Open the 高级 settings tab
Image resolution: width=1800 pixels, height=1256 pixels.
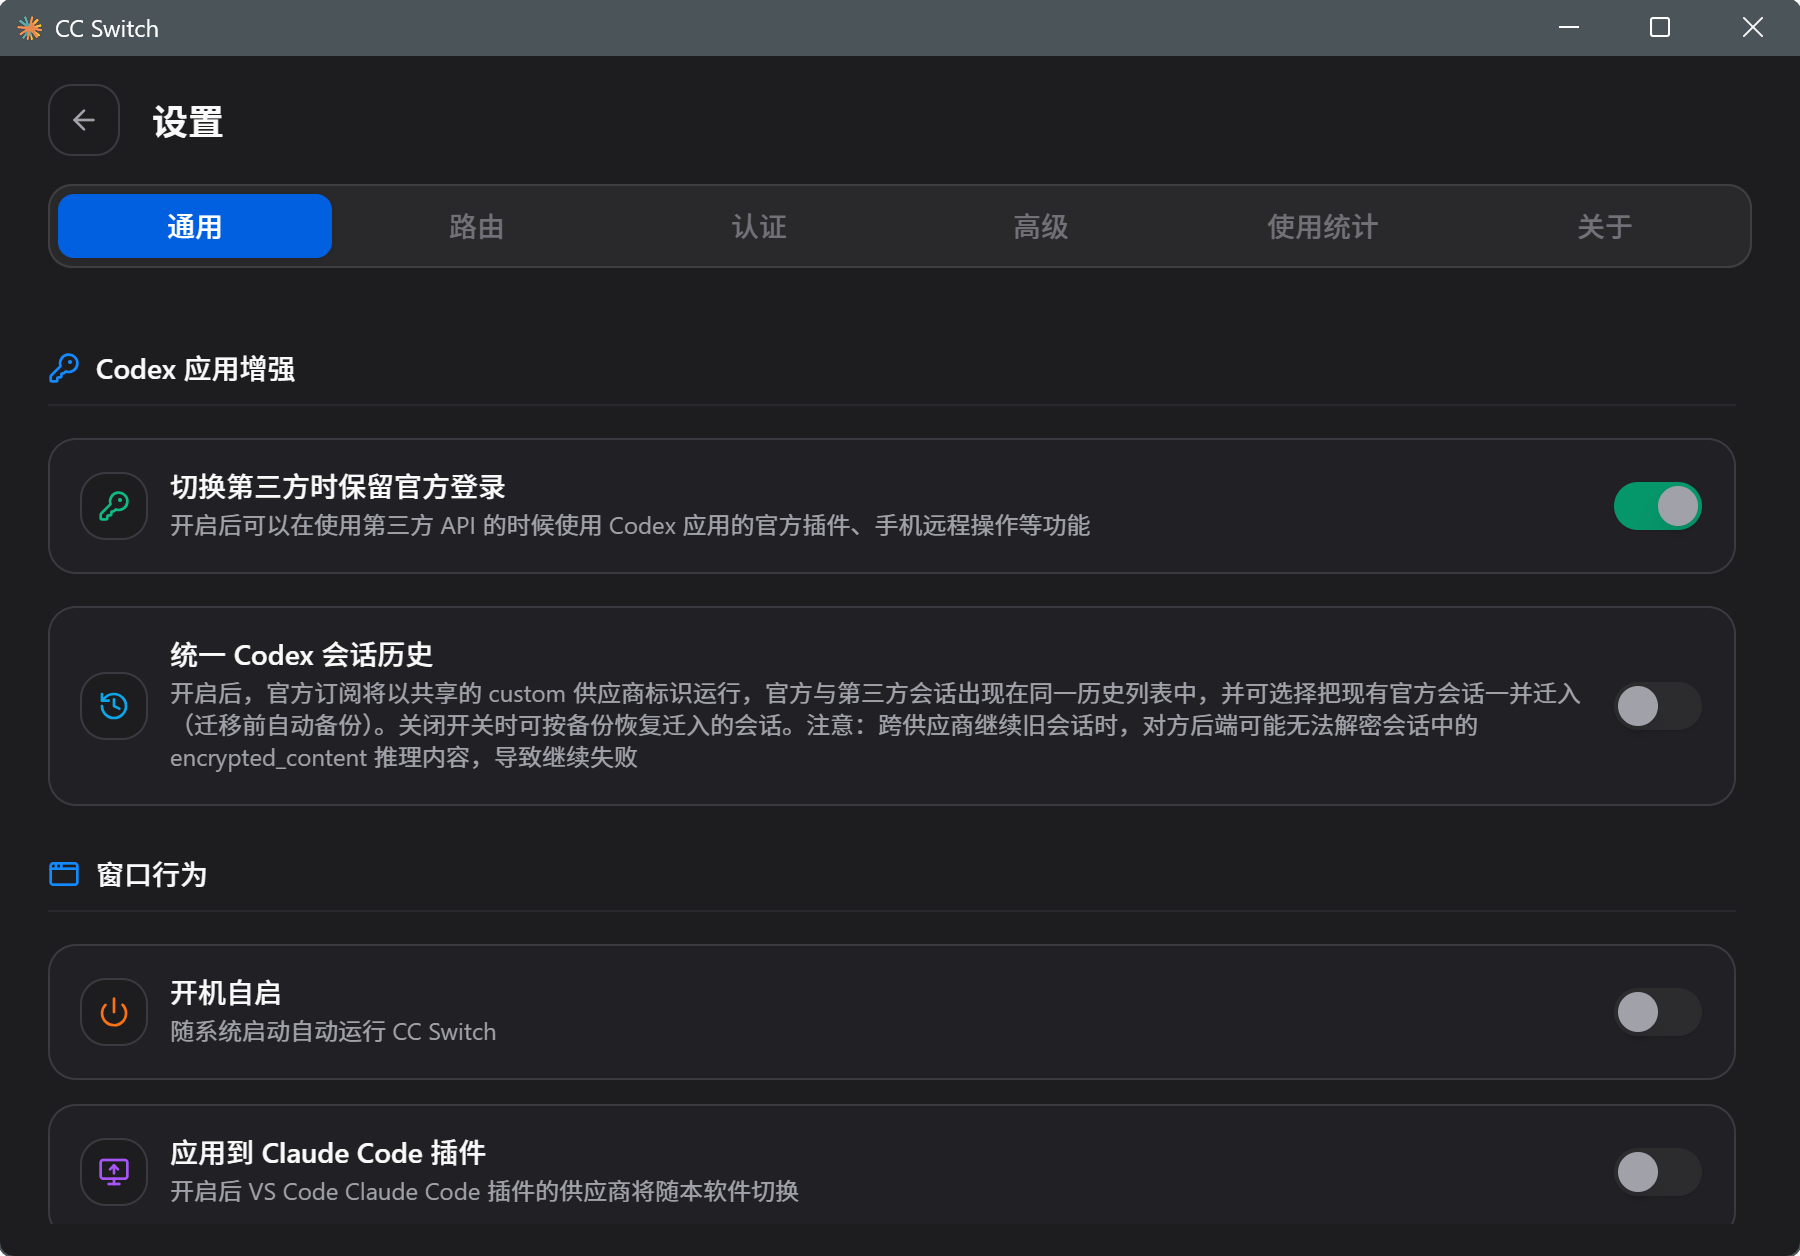pos(1041,226)
